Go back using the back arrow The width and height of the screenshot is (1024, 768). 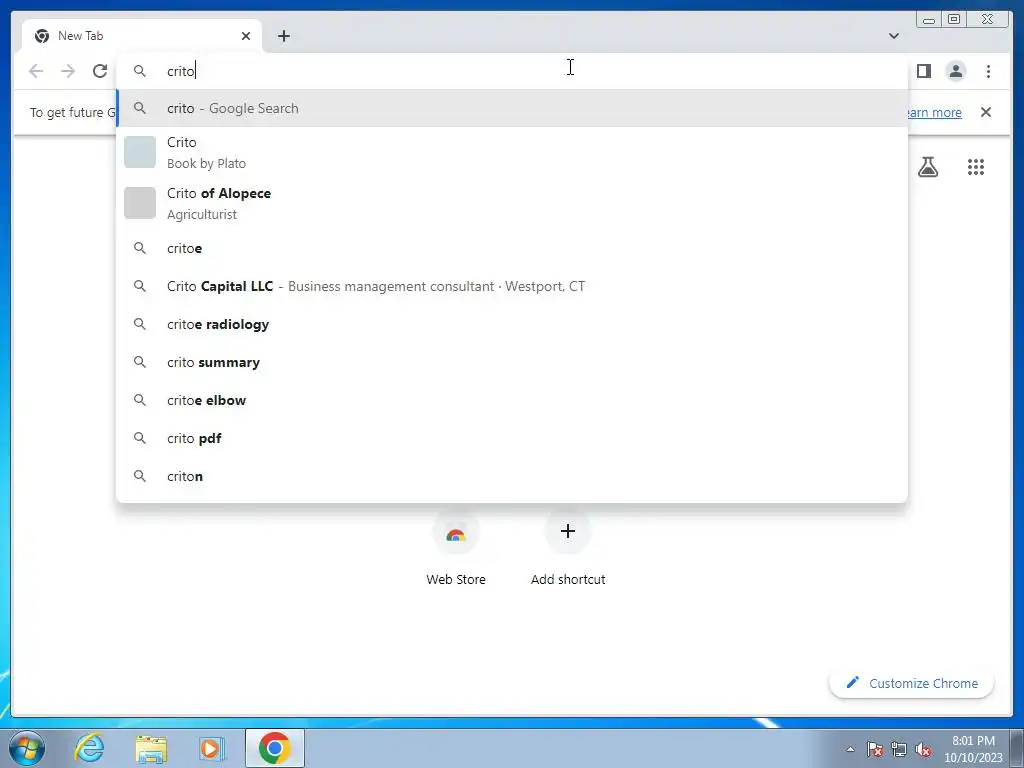pos(36,71)
